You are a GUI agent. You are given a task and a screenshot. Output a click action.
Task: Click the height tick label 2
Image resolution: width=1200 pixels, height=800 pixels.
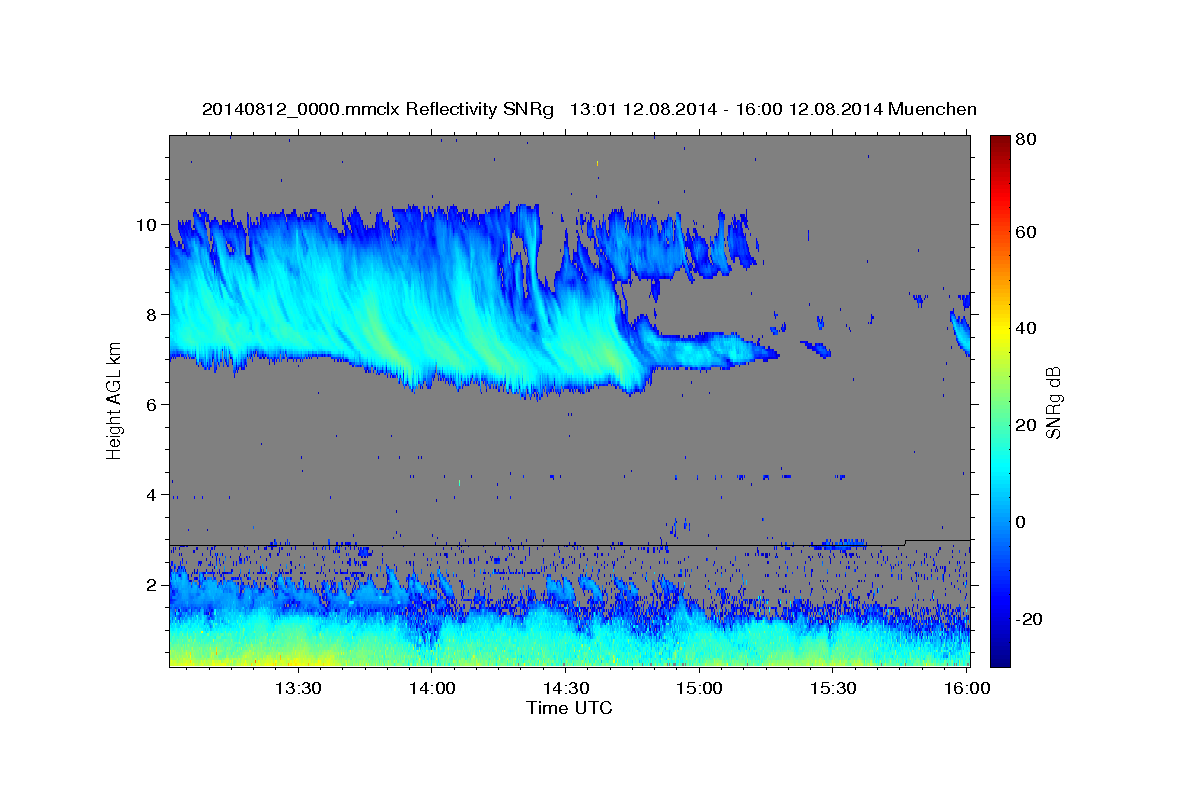coord(152,585)
